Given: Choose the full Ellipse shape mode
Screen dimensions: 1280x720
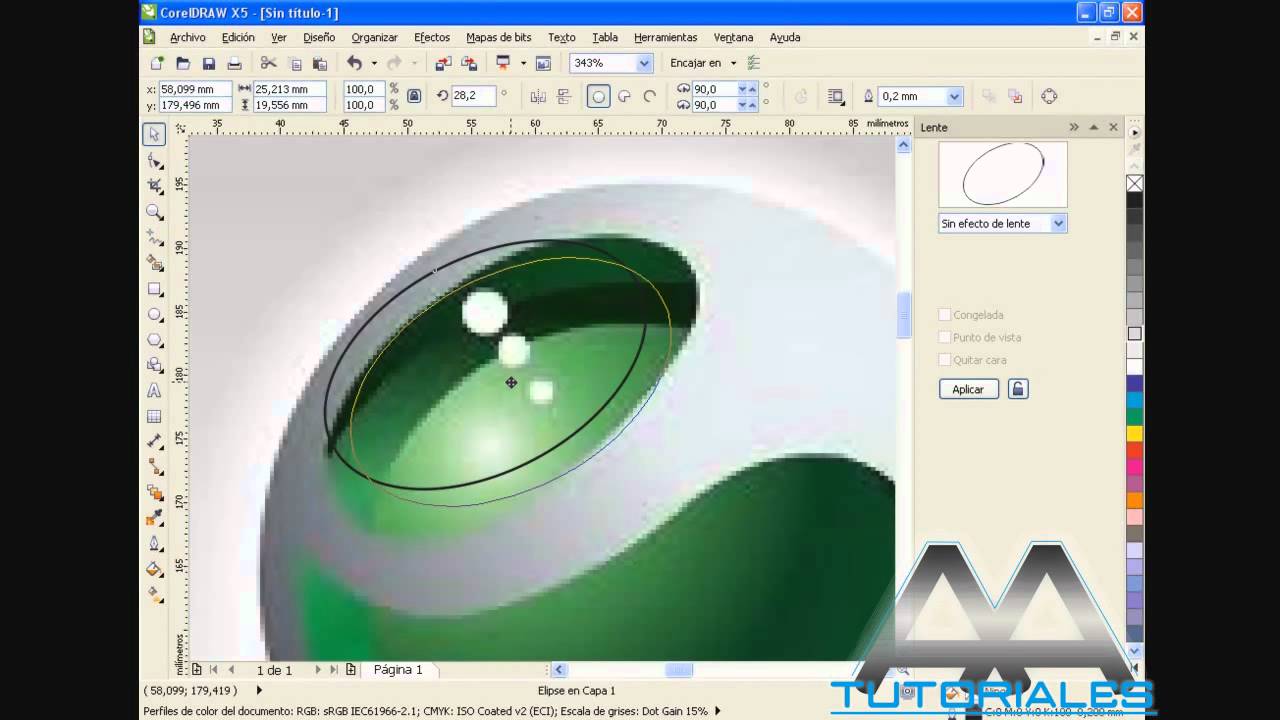Looking at the screenshot, I should (598, 96).
